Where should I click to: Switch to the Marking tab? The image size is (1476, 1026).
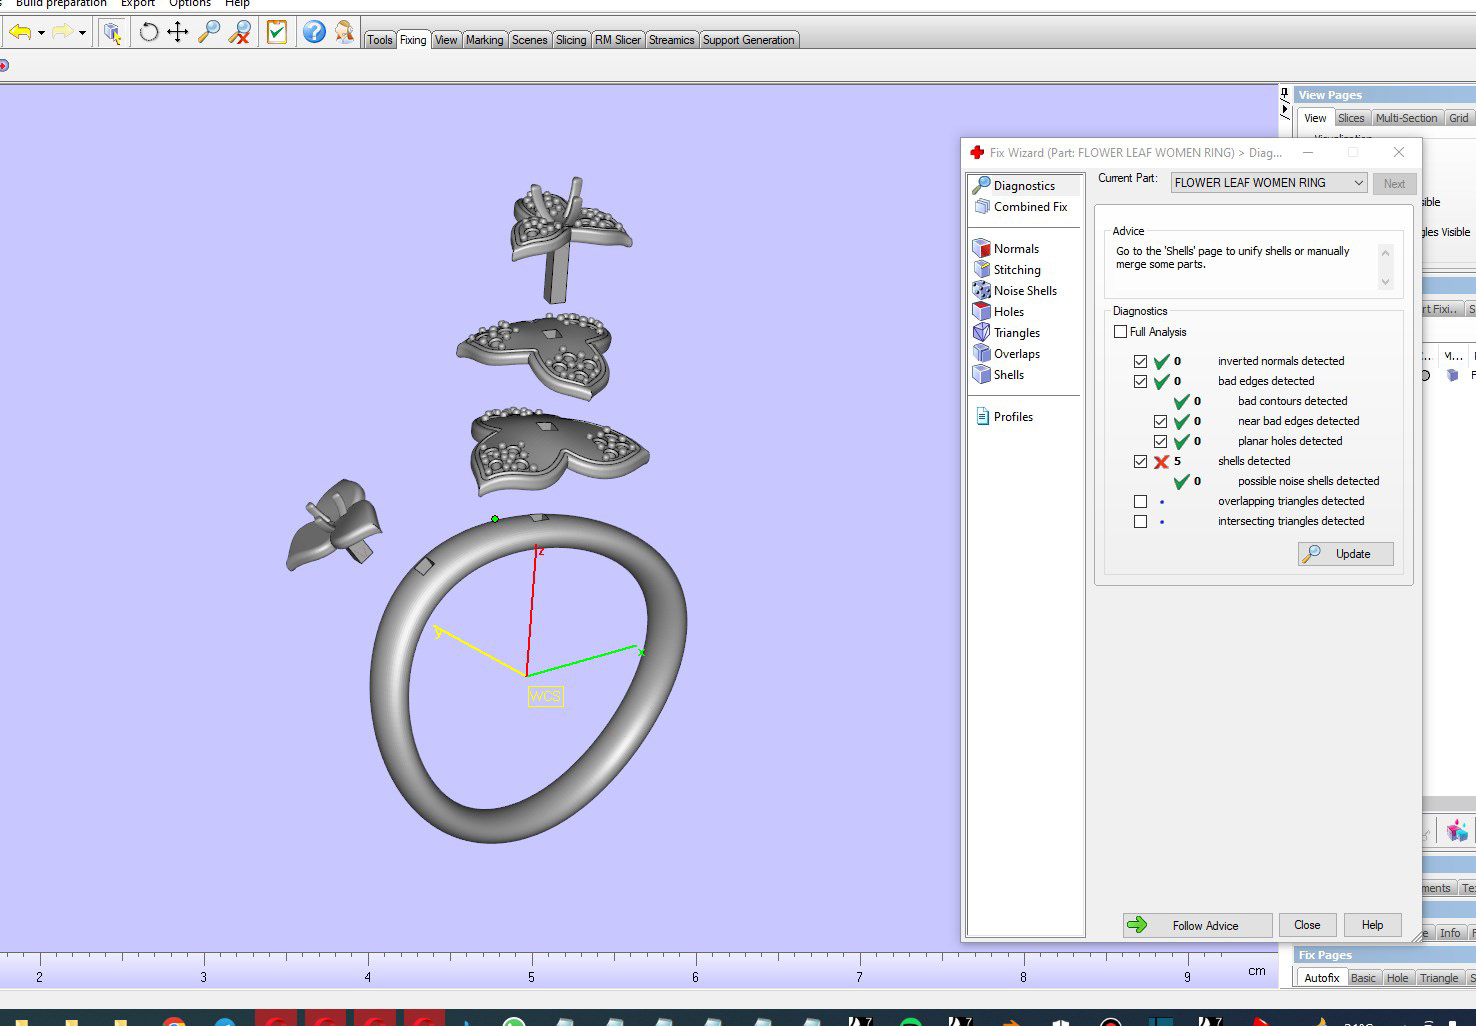pyautogui.click(x=484, y=40)
